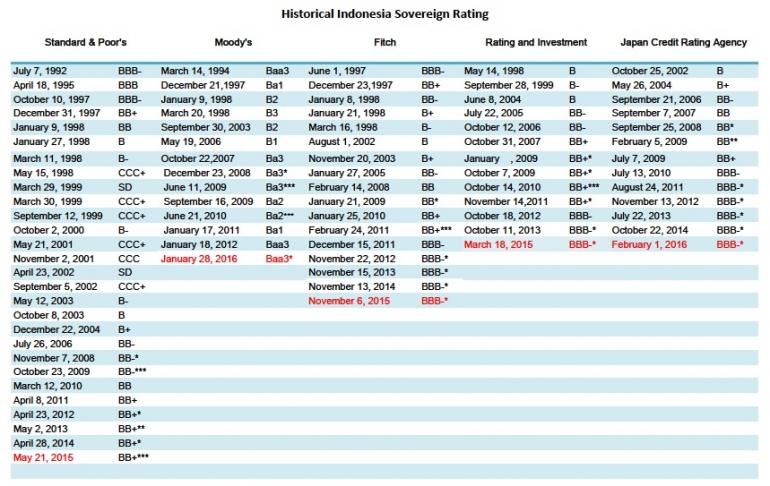Click the date 'January 27, 1998'
Screen dimensions: 770x486
pyautogui.click(x=52, y=141)
